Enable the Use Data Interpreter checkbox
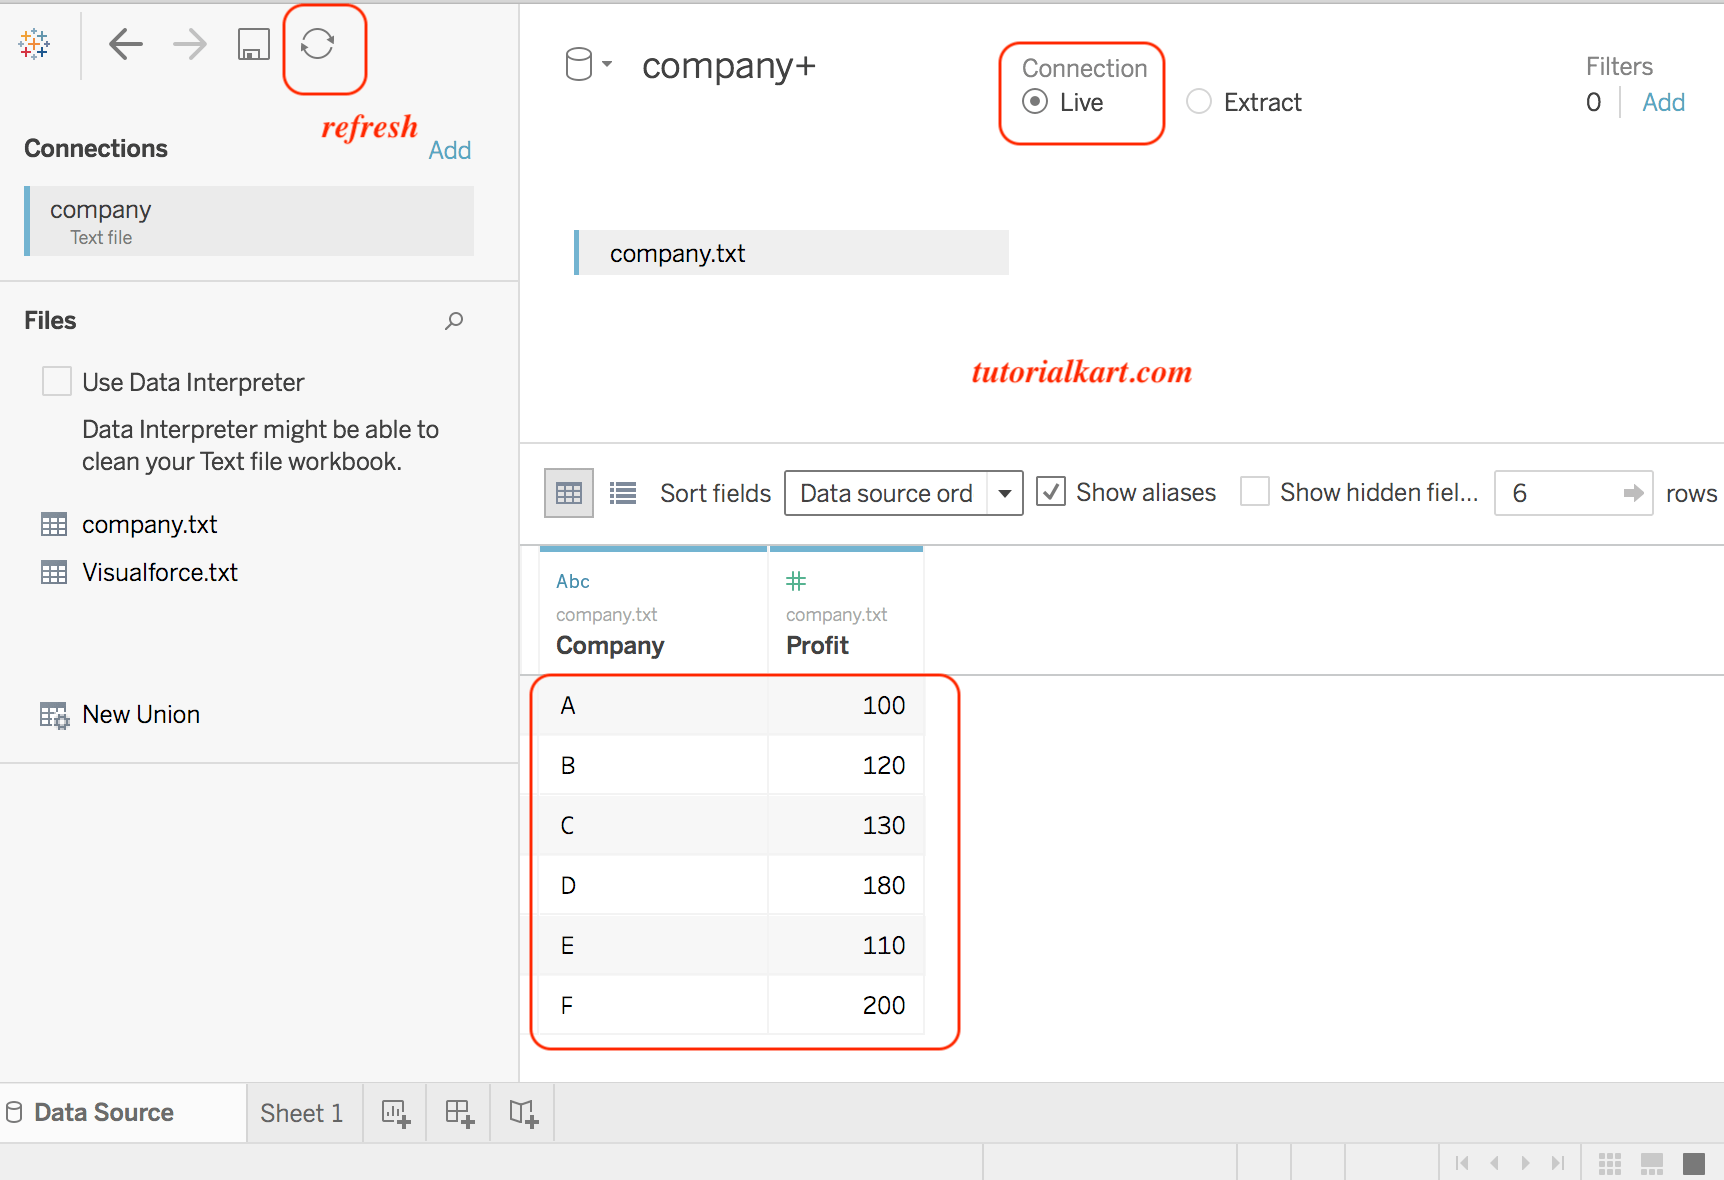The width and height of the screenshot is (1724, 1180). 57,381
